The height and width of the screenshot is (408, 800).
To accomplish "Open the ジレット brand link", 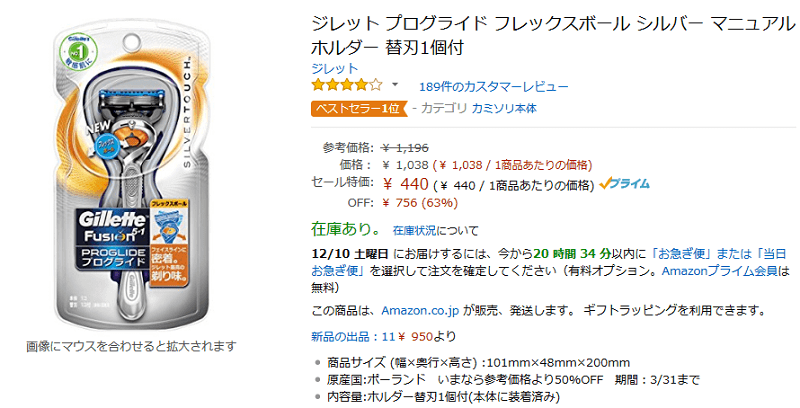I will coord(334,68).
